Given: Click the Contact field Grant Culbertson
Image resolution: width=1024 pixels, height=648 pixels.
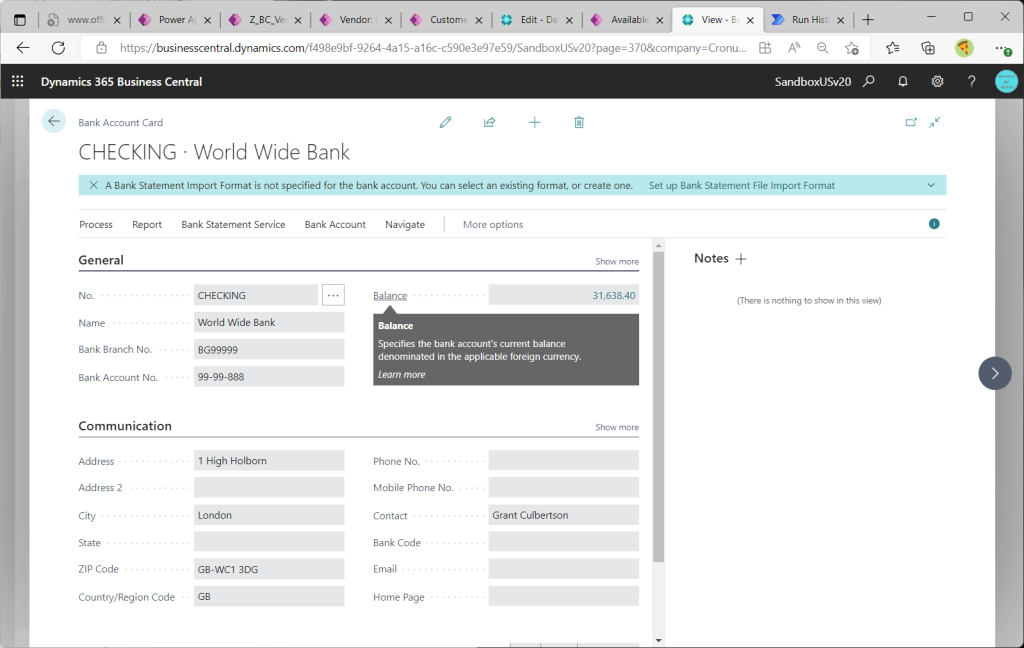Looking at the screenshot, I should click(x=564, y=515).
